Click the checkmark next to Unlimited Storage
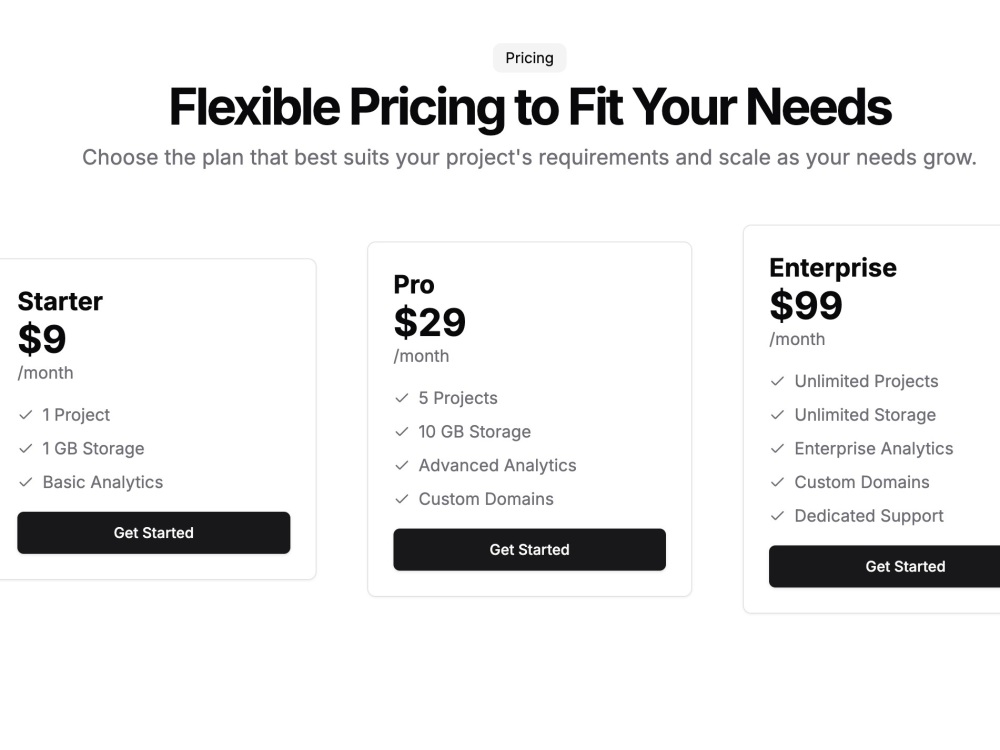The width and height of the screenshot is (1000, 750). [x=777, y=415]
